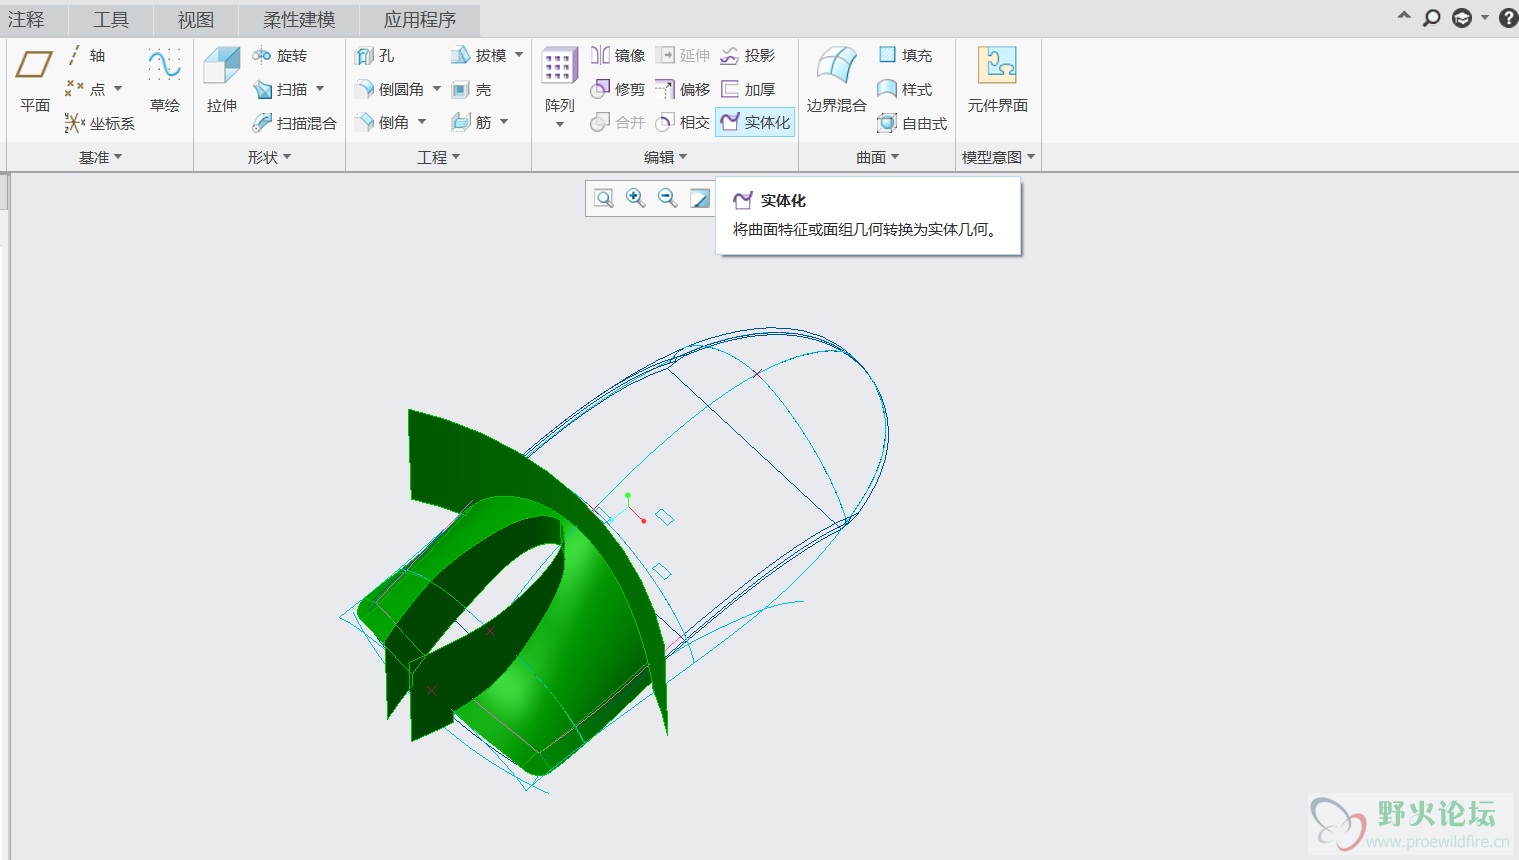Screen dimensions: 1519x860
Task: Open the 阵列 (Pattern) tool
Action: tap(559, 80)
